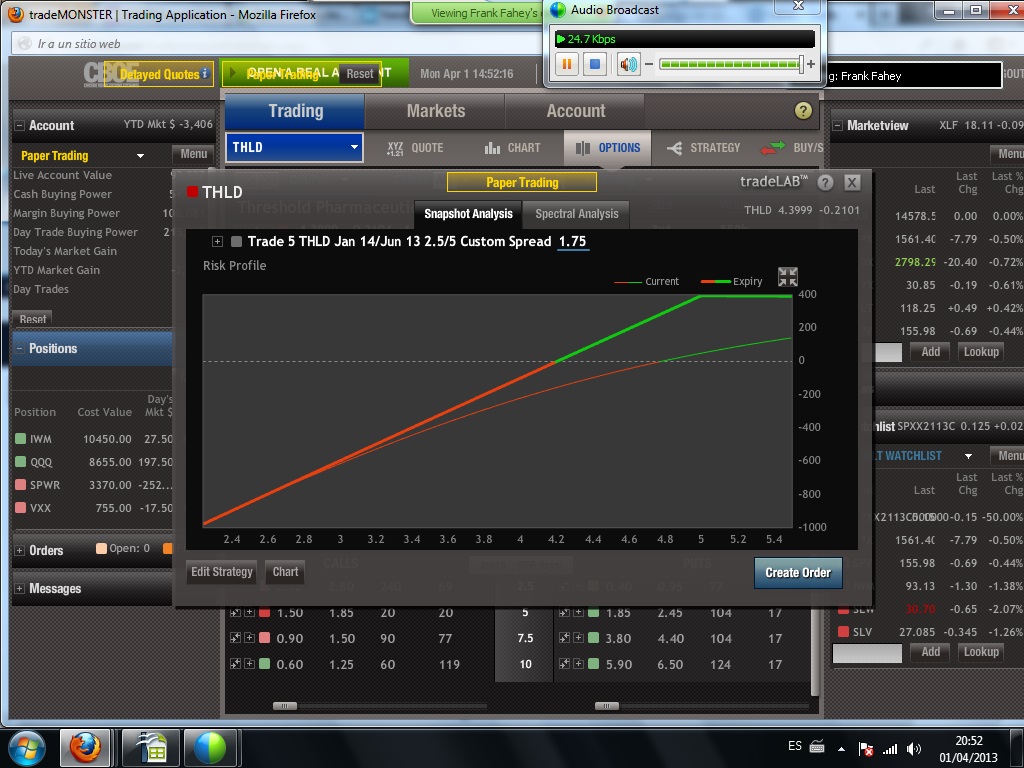
Task: Decrease volume with minus sign
Action: point(648,64)
